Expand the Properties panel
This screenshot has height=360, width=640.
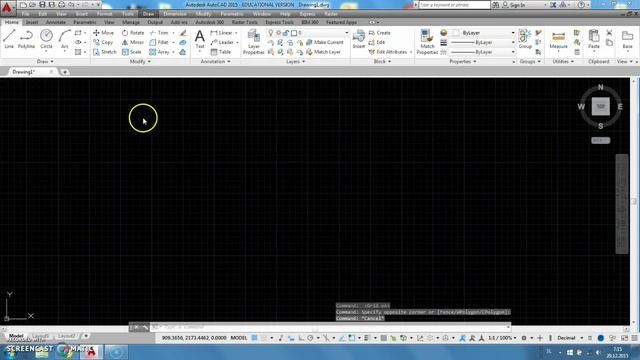tap(462, 62)
